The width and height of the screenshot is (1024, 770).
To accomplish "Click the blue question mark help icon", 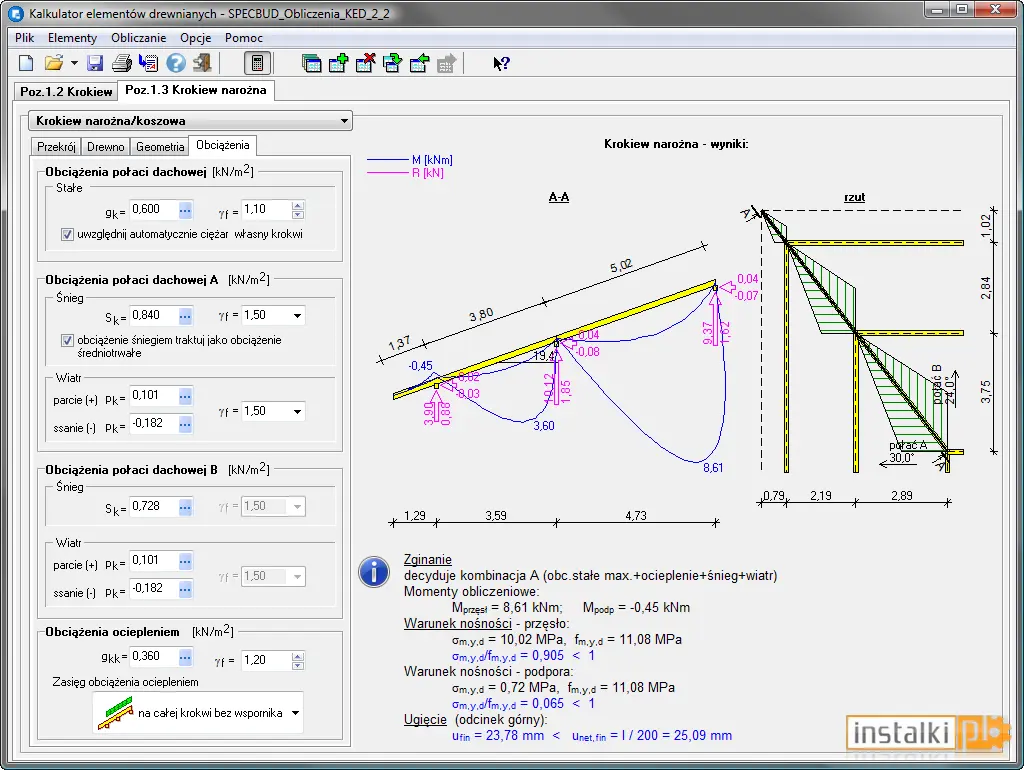I will coord(176,63).
